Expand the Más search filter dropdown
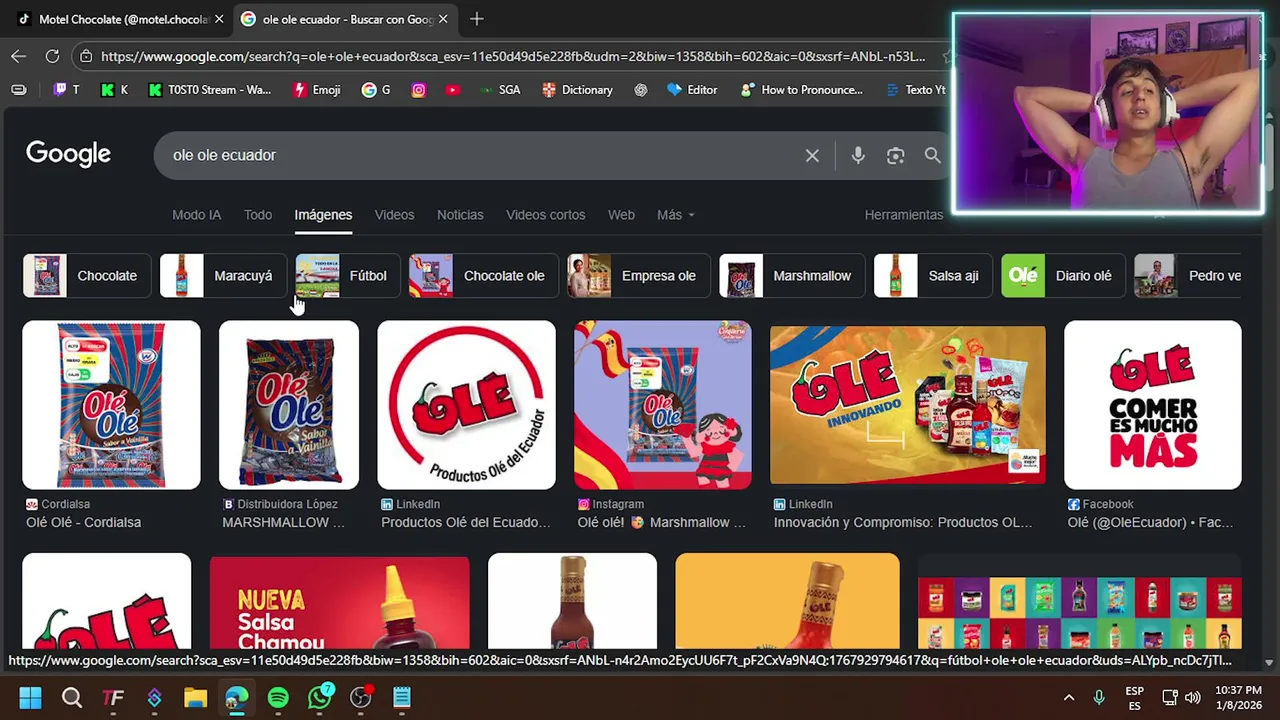This screenshot has width=1280, height=720. (x=675, y=215)
